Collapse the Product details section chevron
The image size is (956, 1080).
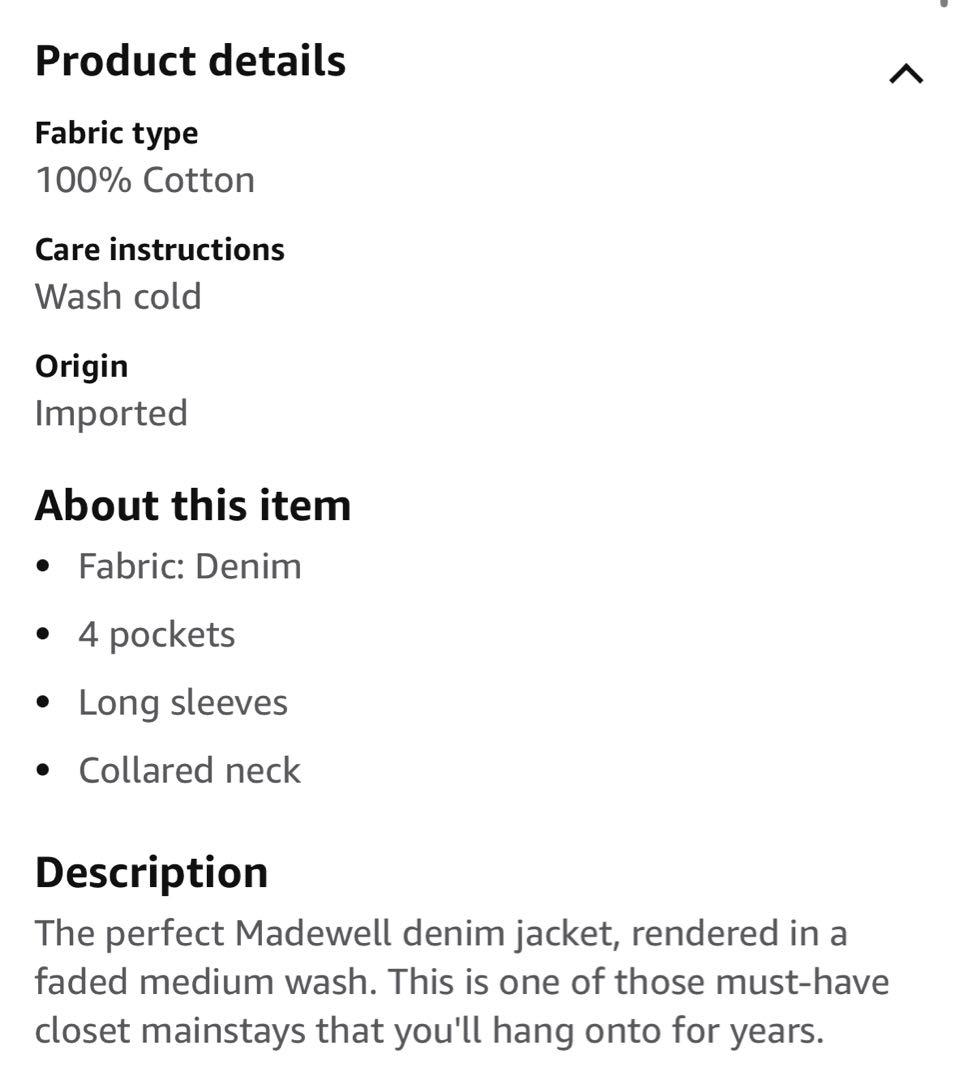(906, 74)
